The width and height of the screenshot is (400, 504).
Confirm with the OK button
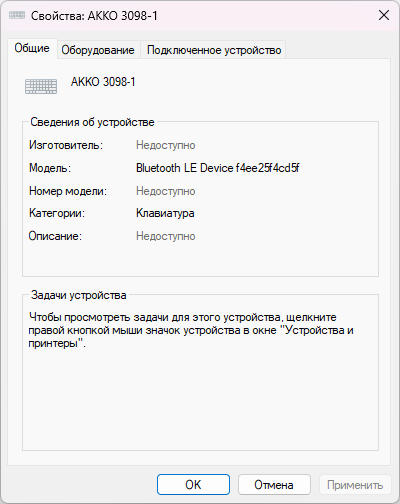pos(193,485)
